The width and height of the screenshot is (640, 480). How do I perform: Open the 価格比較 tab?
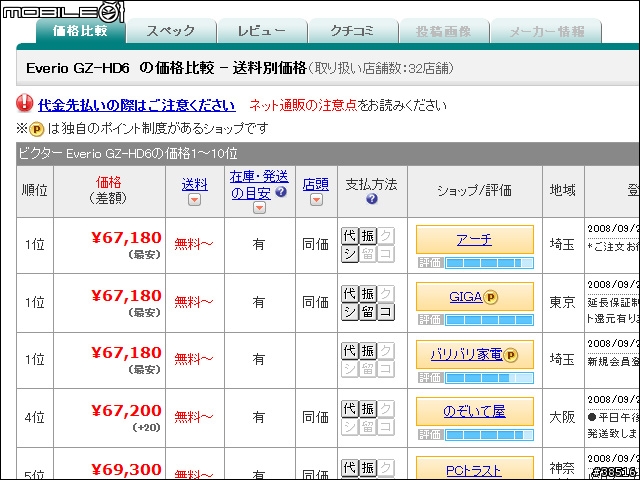(80, 31)
